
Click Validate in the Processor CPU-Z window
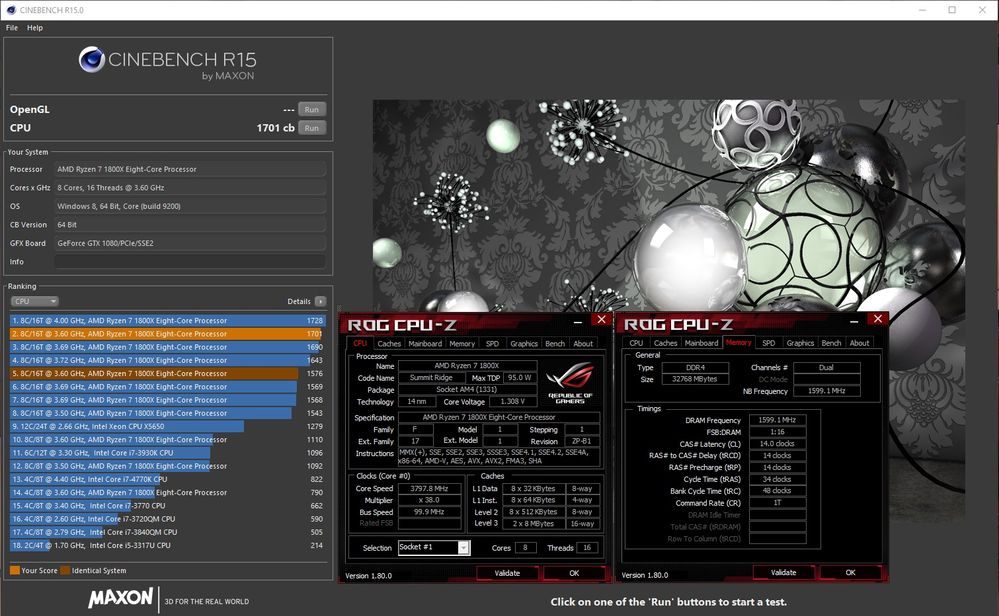pyautogui.click(x=507, y=573)
